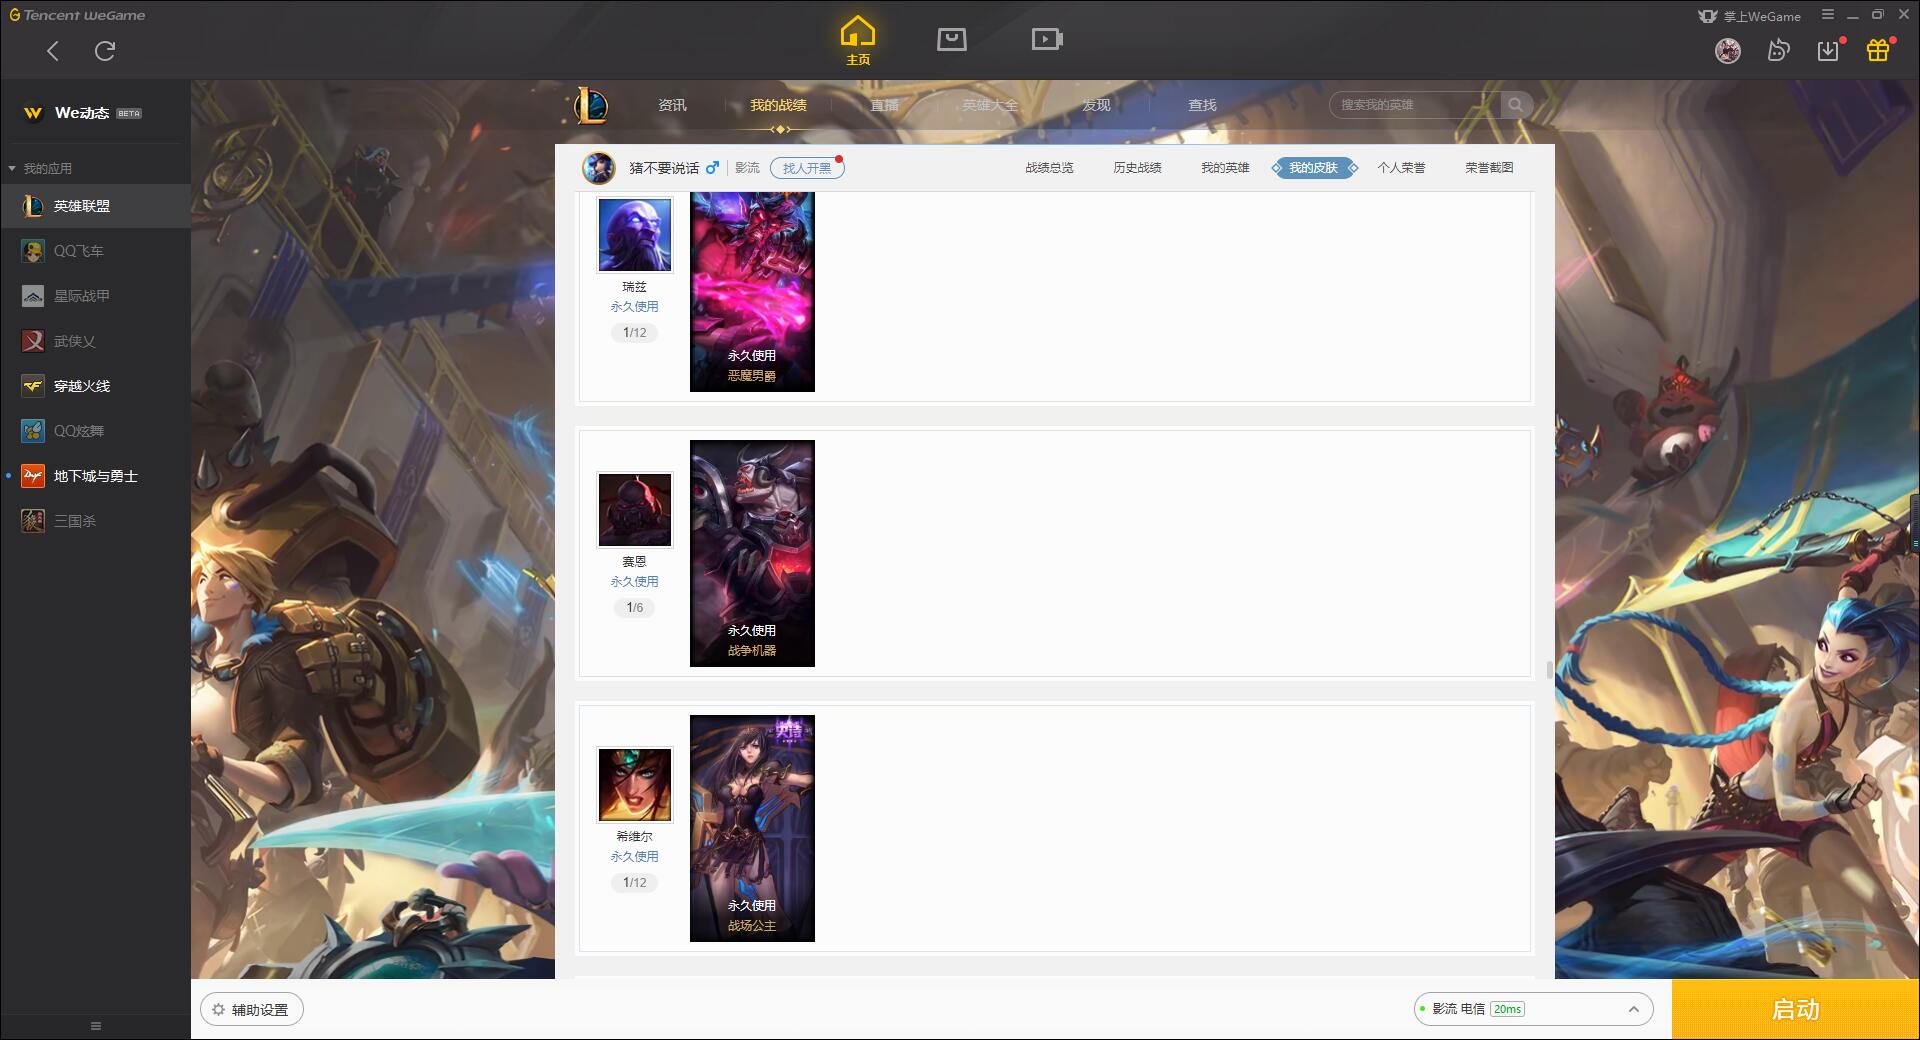Switch to 战绩总览 sub-tab
This screenshot has width=1920, height=1040.
click(x=1049, y=168)
